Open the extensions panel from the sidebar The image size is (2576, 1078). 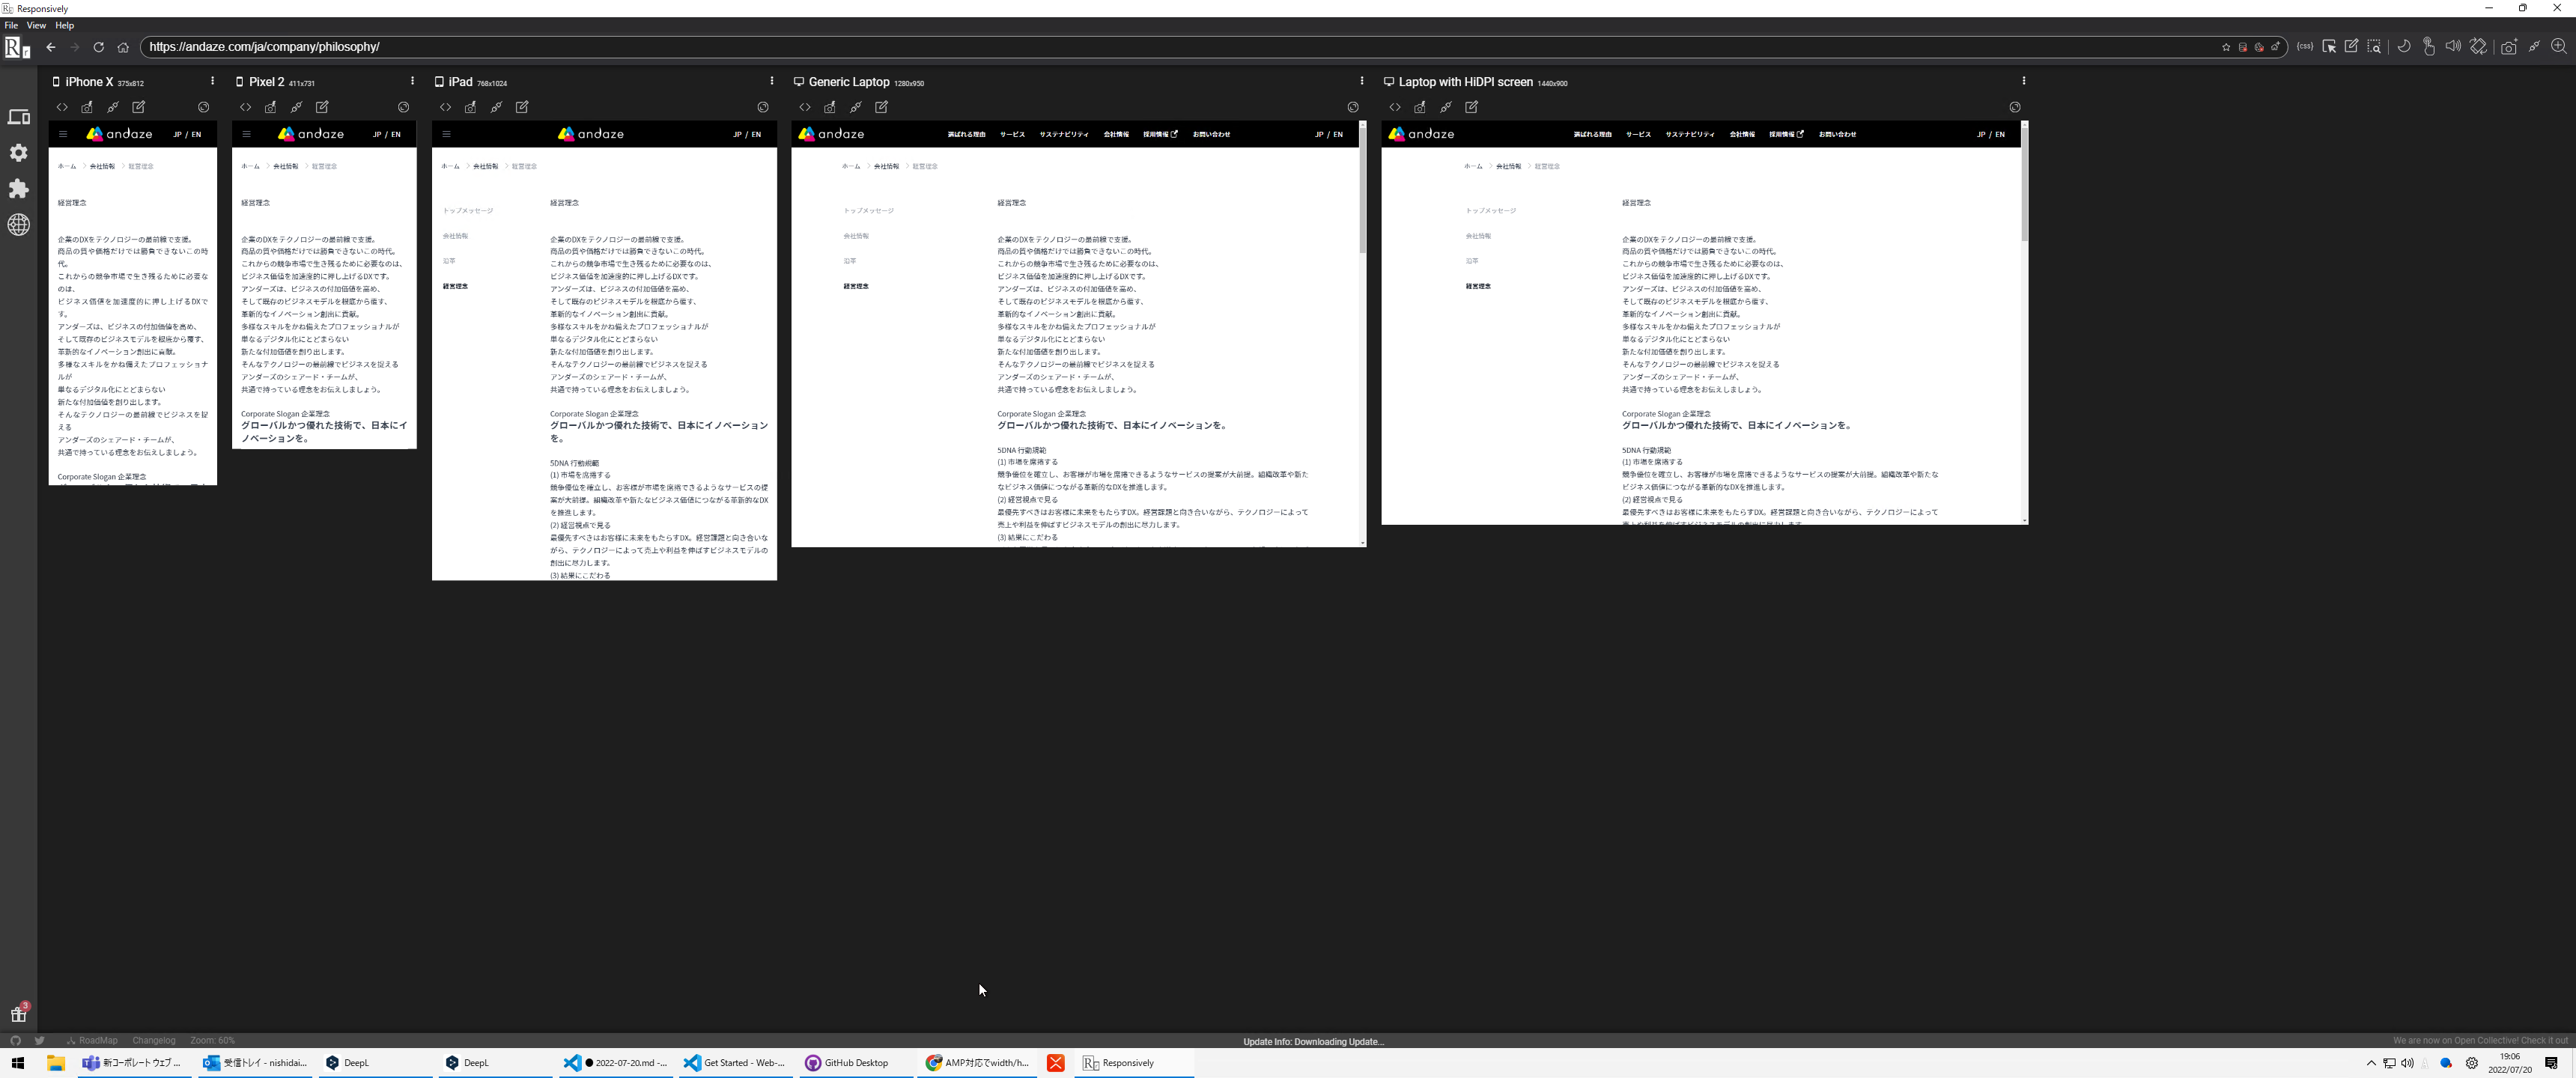click(19, 189)
